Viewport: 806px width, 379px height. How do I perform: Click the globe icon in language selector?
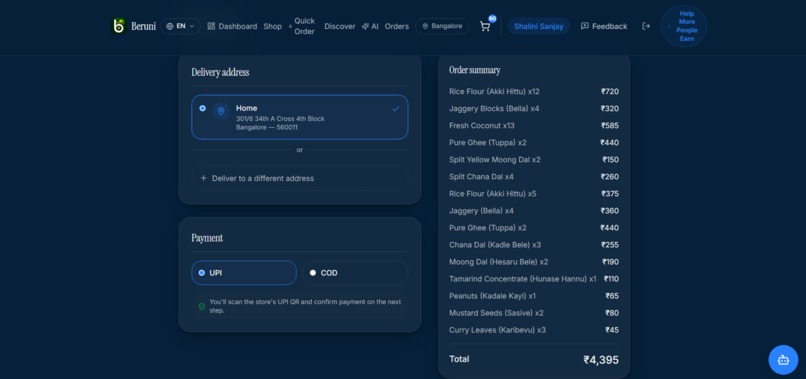point(170,26)
